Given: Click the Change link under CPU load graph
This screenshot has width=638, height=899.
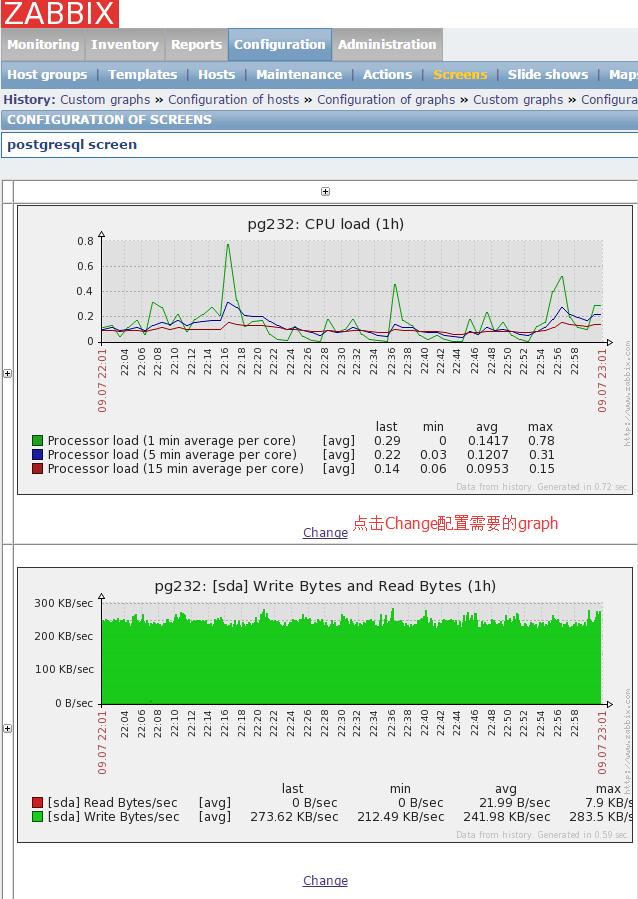Looking at the screenshot, I should click(325, 533).
